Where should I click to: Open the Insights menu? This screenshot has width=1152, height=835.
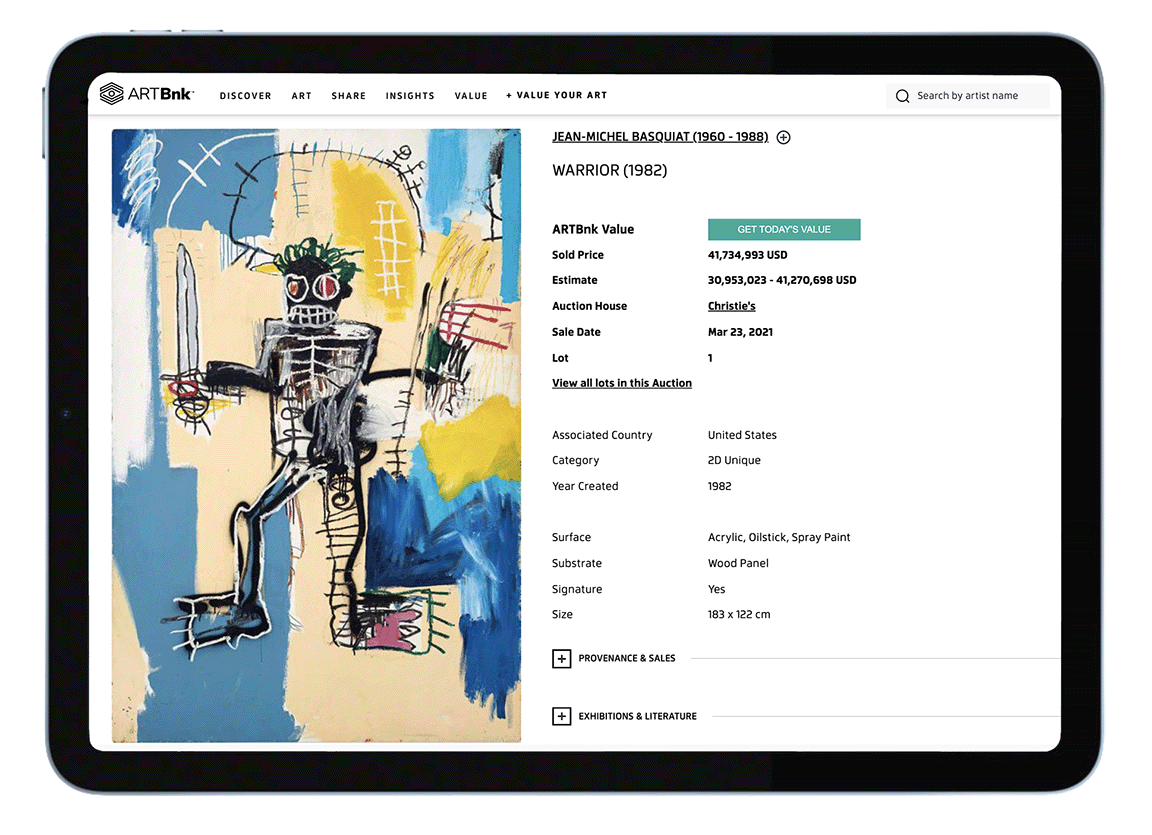pos(410,96)
